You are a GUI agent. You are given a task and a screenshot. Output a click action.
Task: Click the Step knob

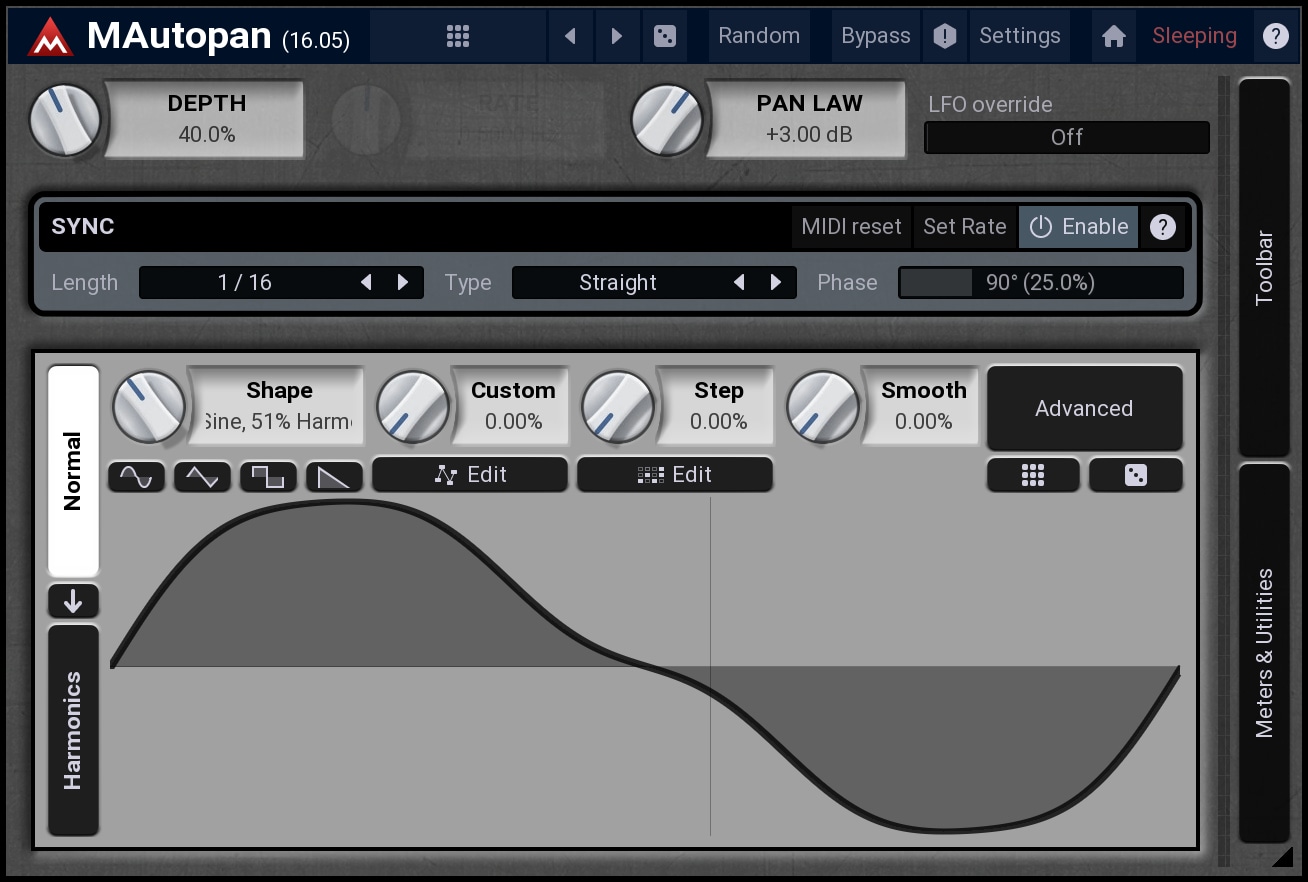tap(618, 408)
